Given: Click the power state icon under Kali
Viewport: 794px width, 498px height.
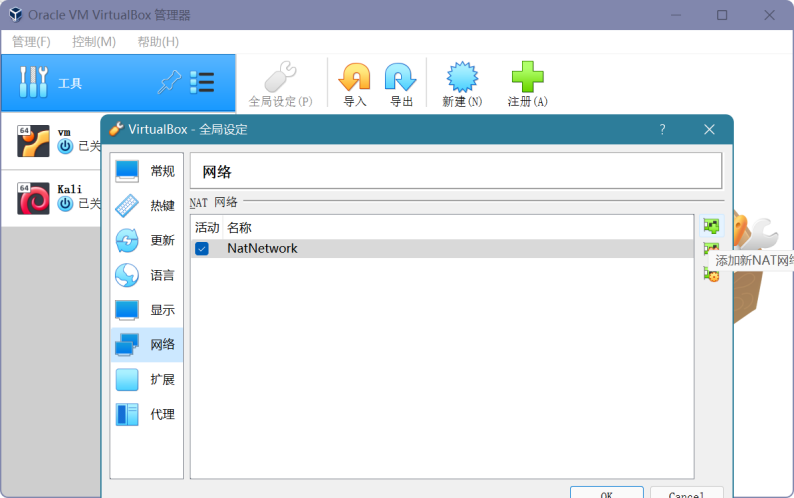Looking at the screenshot, I should point(65,204).
